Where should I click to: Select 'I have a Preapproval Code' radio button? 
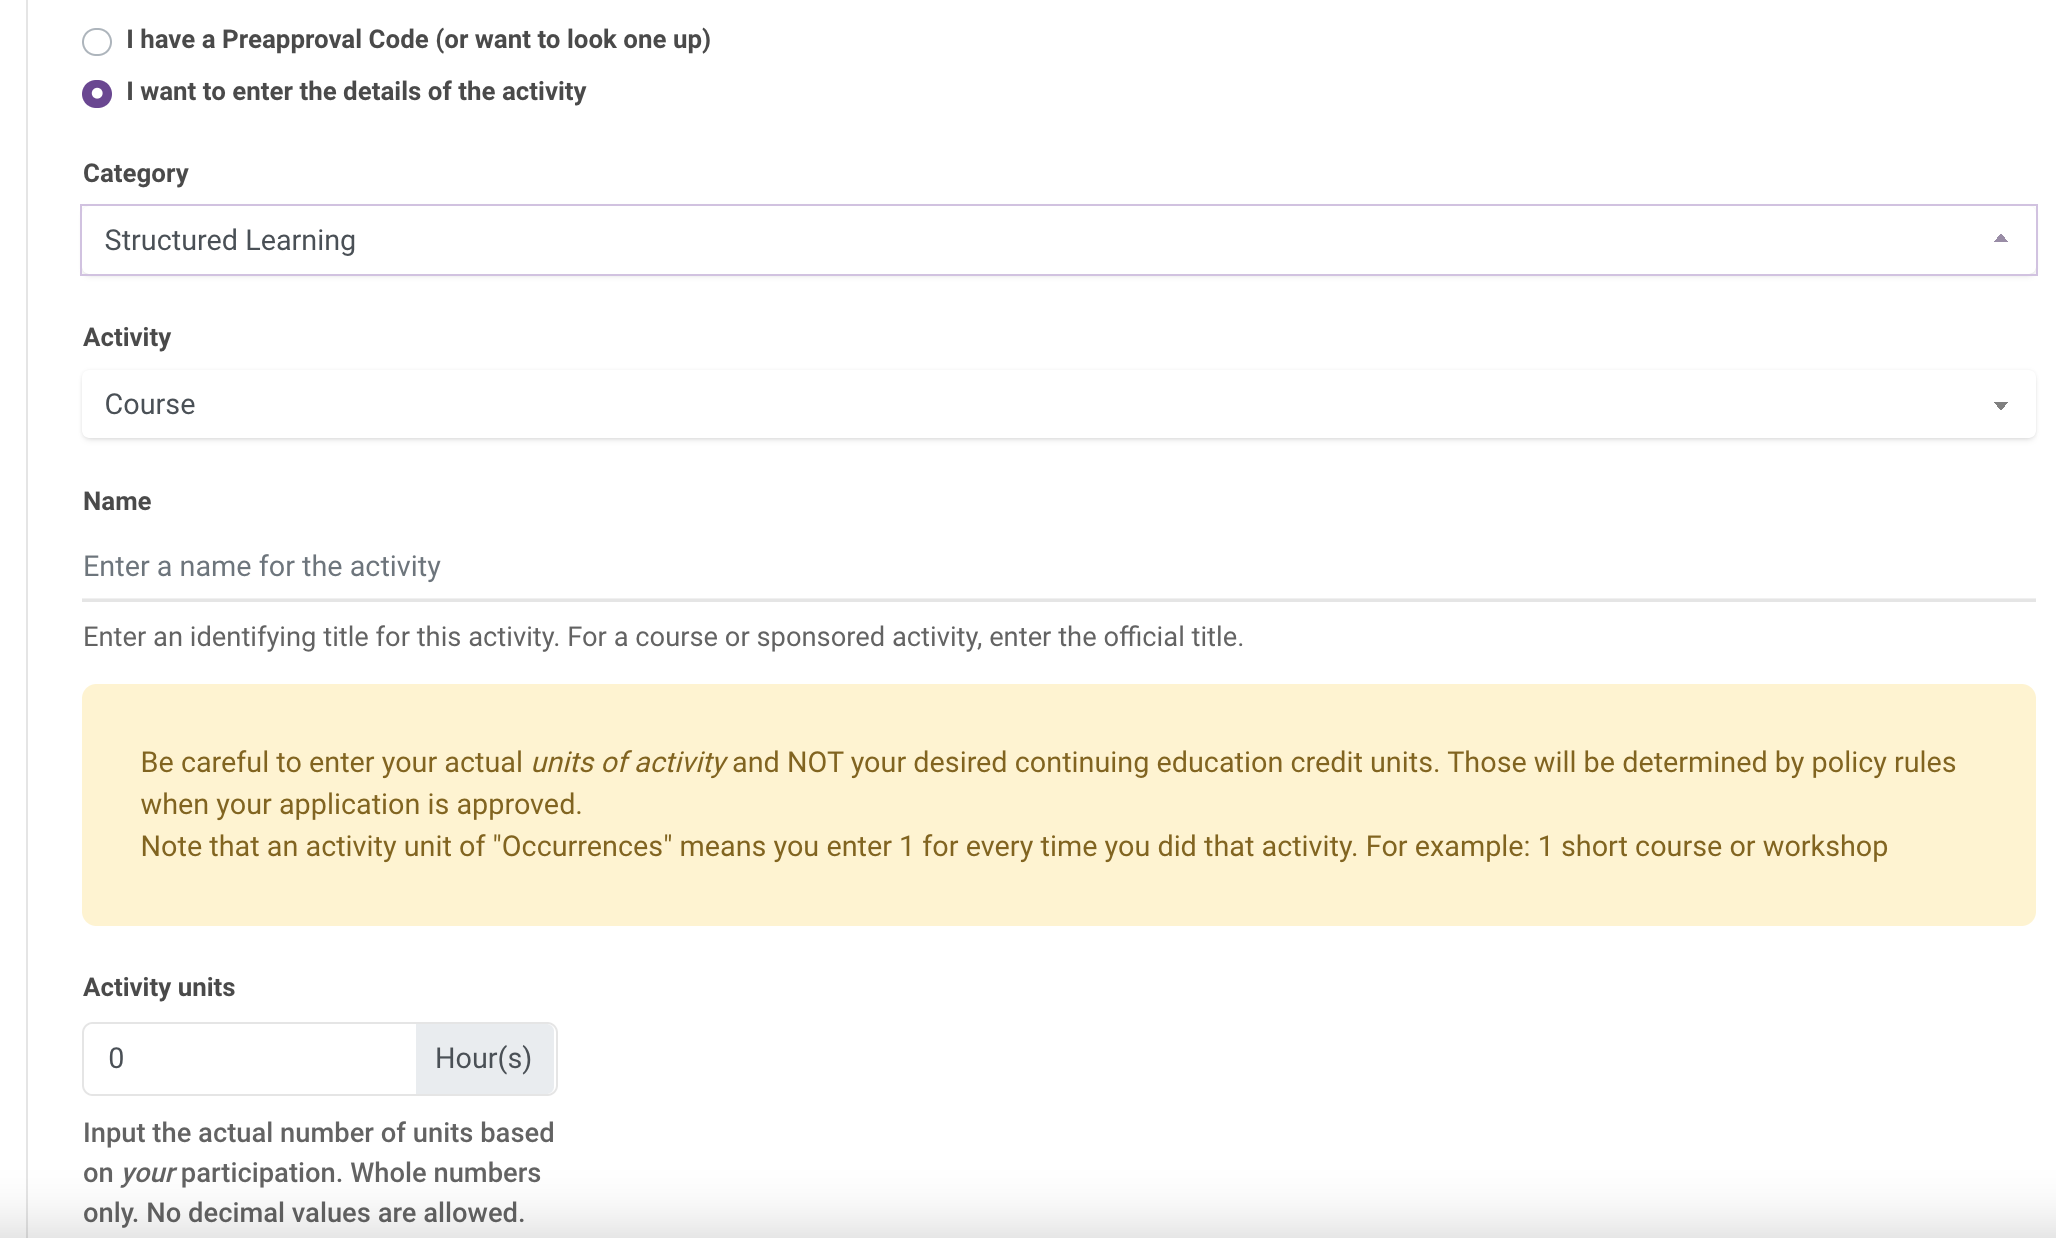coord(97,41)
